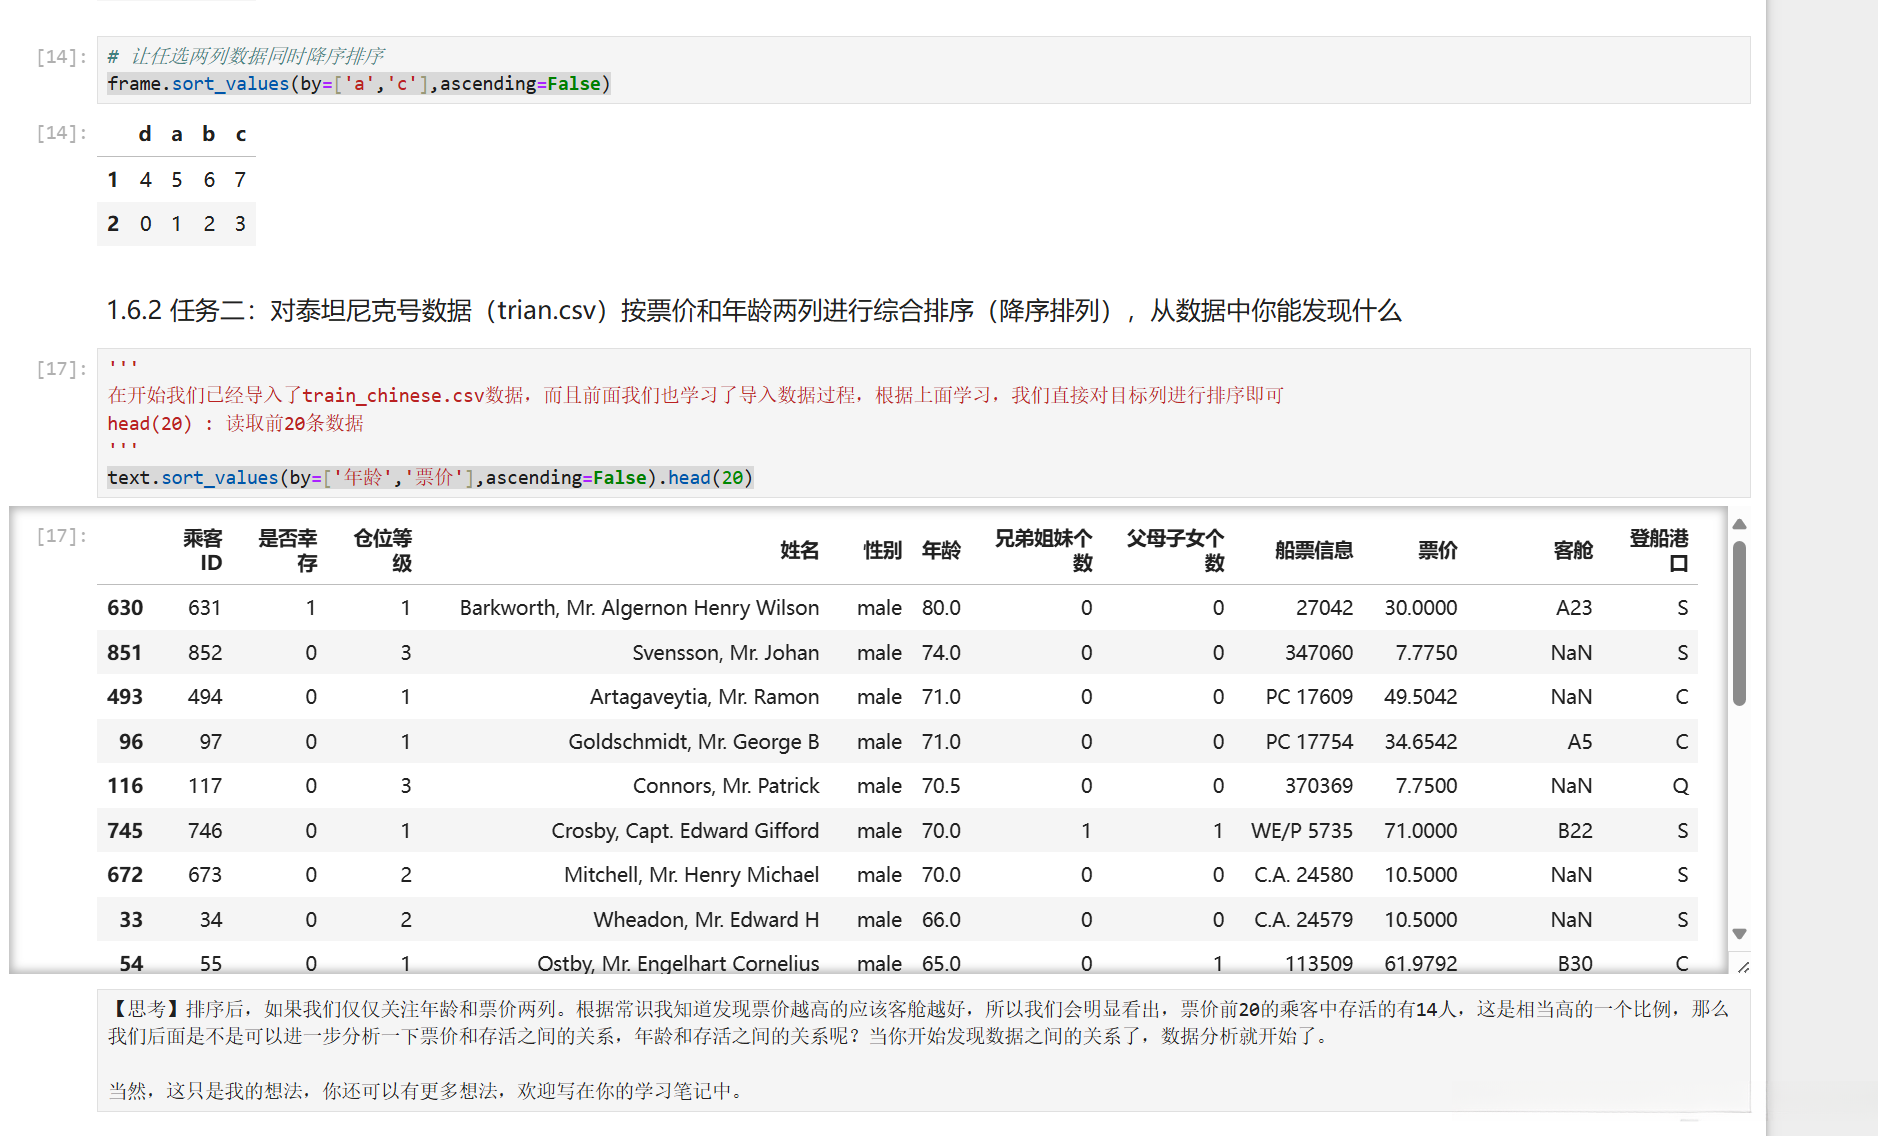1878x1136 pixels.
Task: Click the fare value 30.0000
Action: 1421,608
